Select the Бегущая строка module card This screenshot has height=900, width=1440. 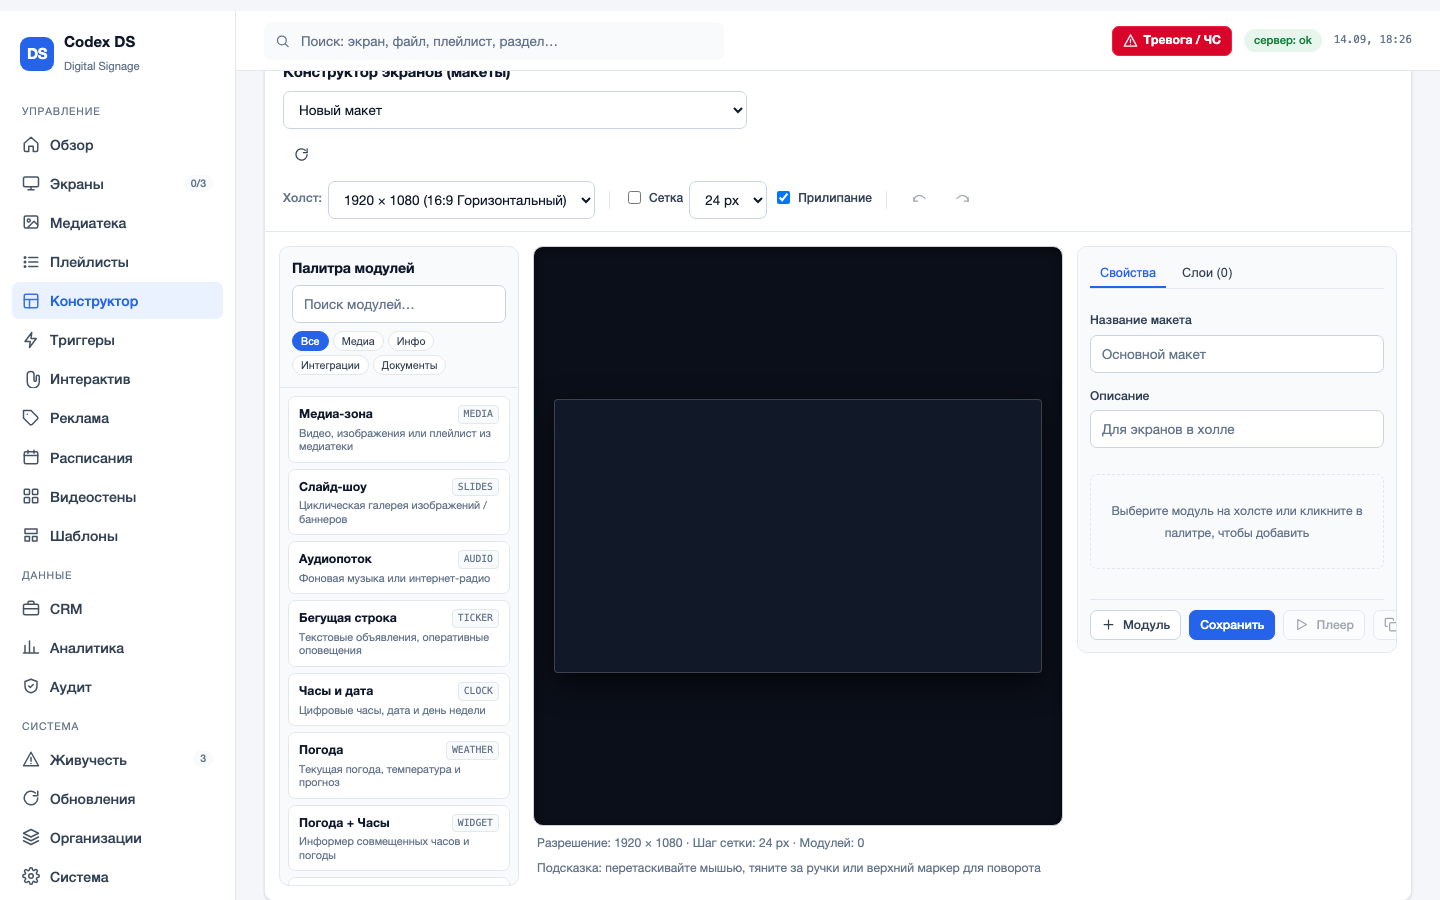pyautogui.click(x=399, y=633)
